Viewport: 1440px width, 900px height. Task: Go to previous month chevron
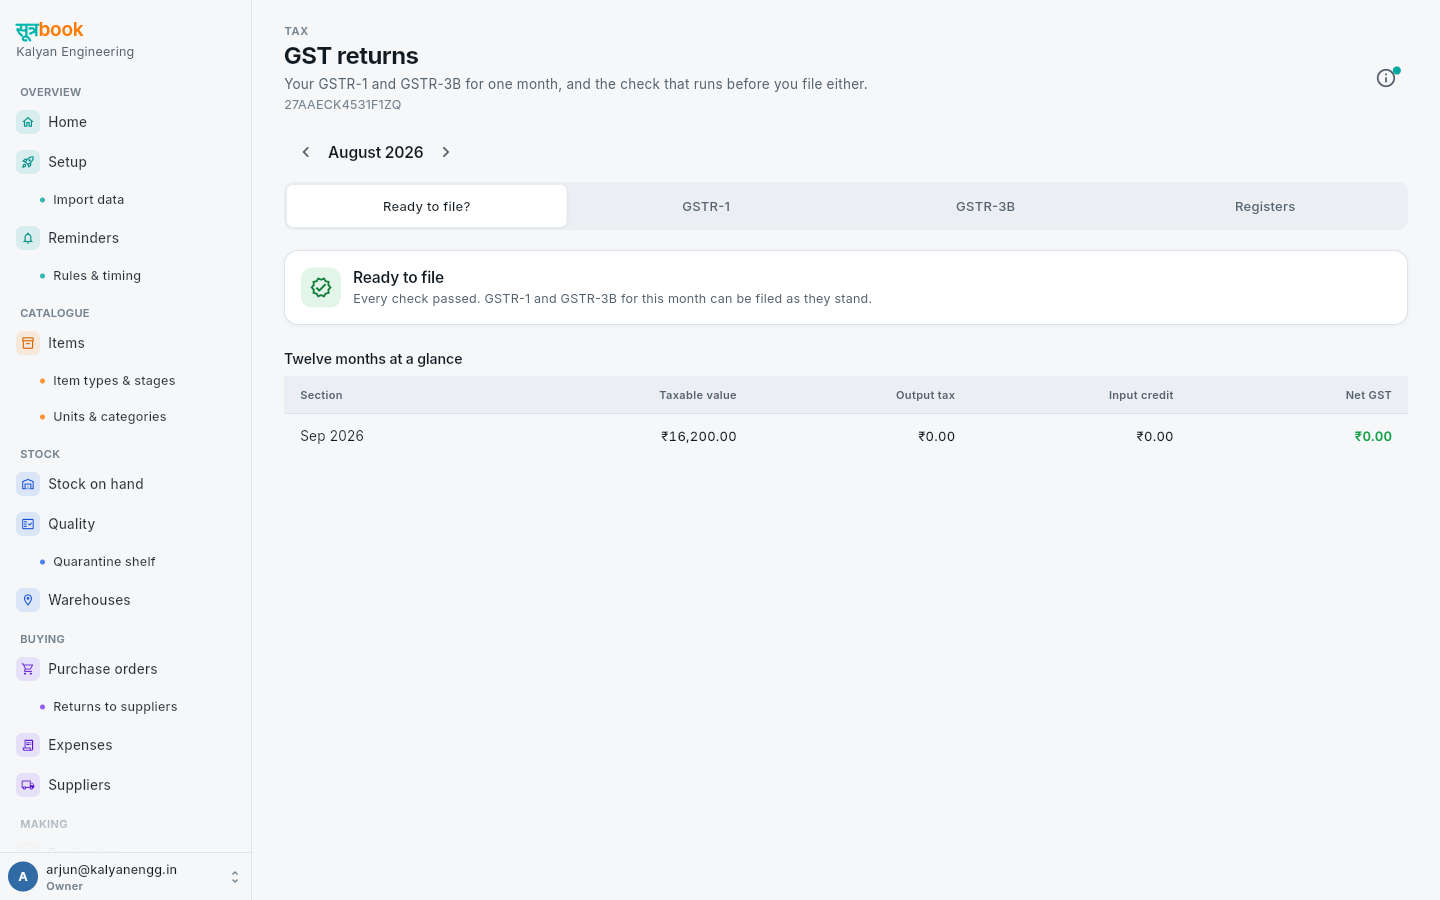306,152
